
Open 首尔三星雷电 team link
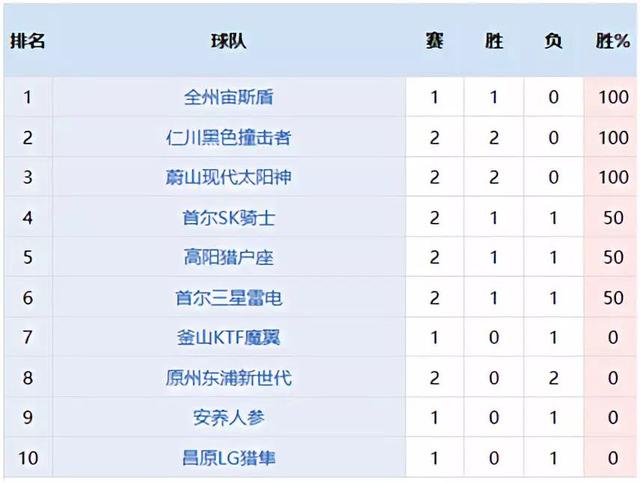click(x=229, y=298)
